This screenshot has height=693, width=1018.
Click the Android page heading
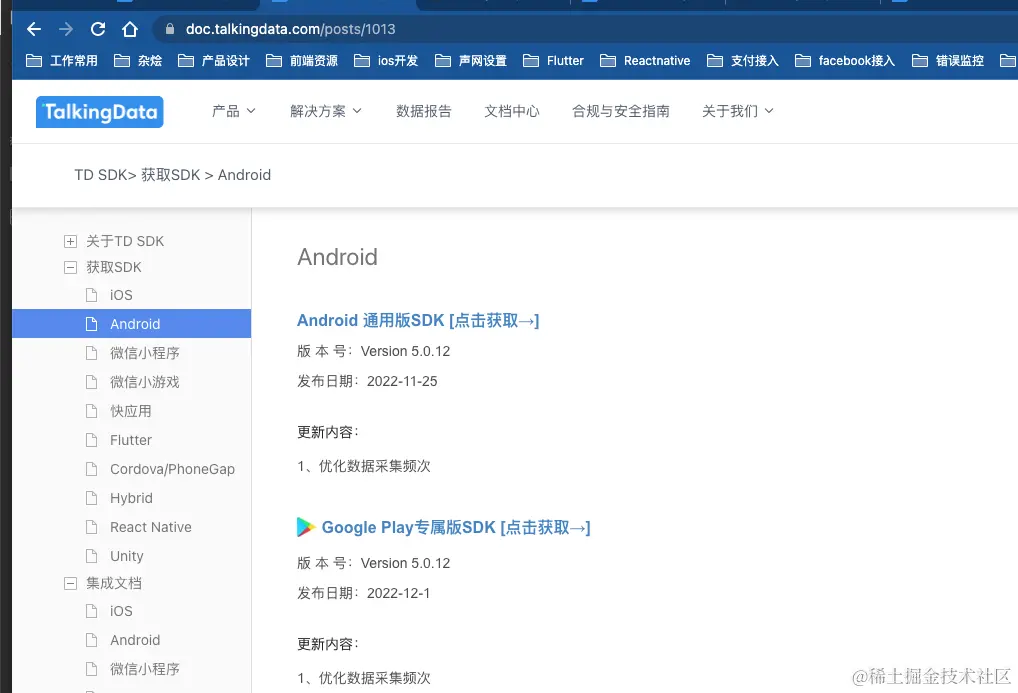(x=337, y=257)
